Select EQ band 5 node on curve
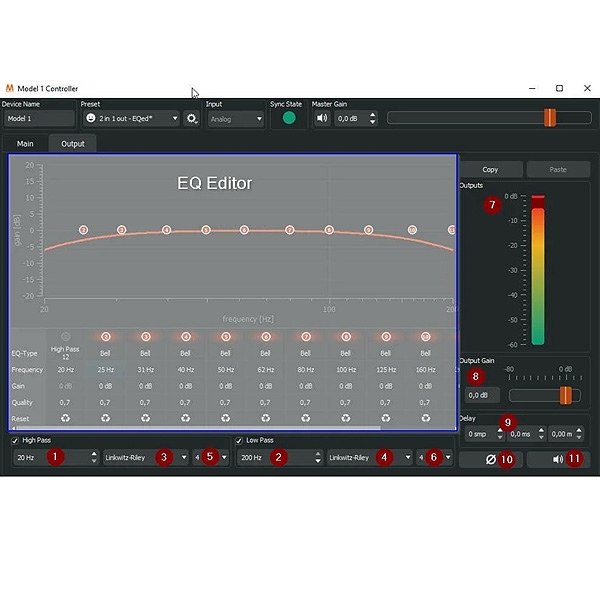Screen dimensions: 600x600 (x=206, y=230)
